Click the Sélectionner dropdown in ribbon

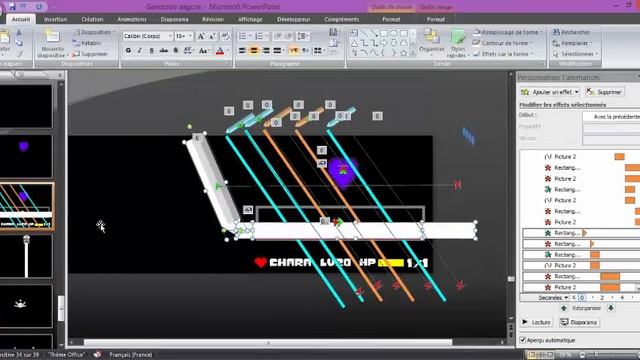[x=576, y=54]
